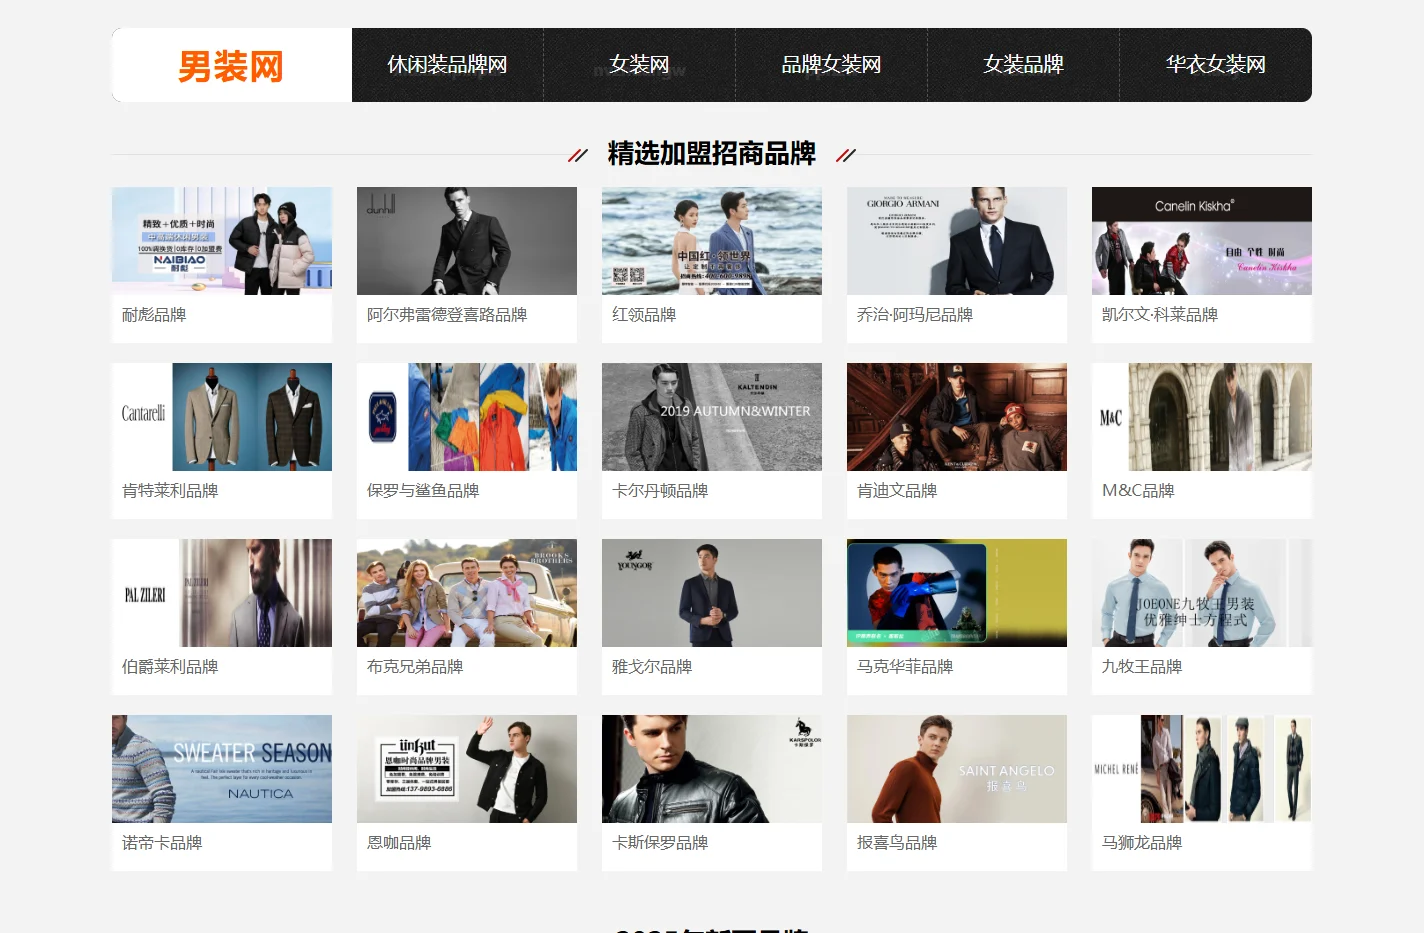
Task: Open the dunhill brand thumbnail
Action: pyautogui.click(x=467, y=241)
